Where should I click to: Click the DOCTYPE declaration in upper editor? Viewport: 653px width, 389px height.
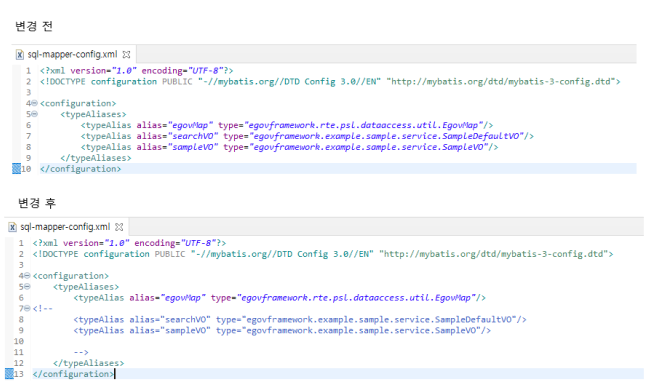click(330, 81)
